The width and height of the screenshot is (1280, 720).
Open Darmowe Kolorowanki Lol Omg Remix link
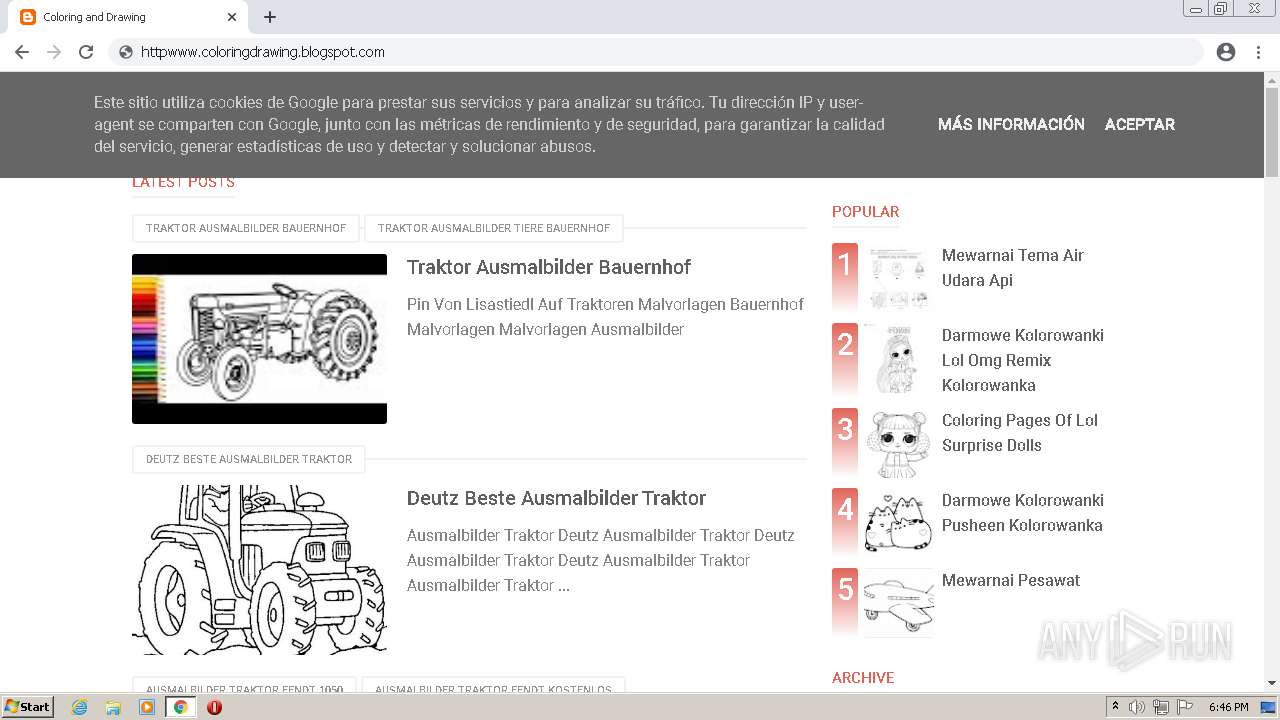pyautogui.click(x=1023, y=360)
